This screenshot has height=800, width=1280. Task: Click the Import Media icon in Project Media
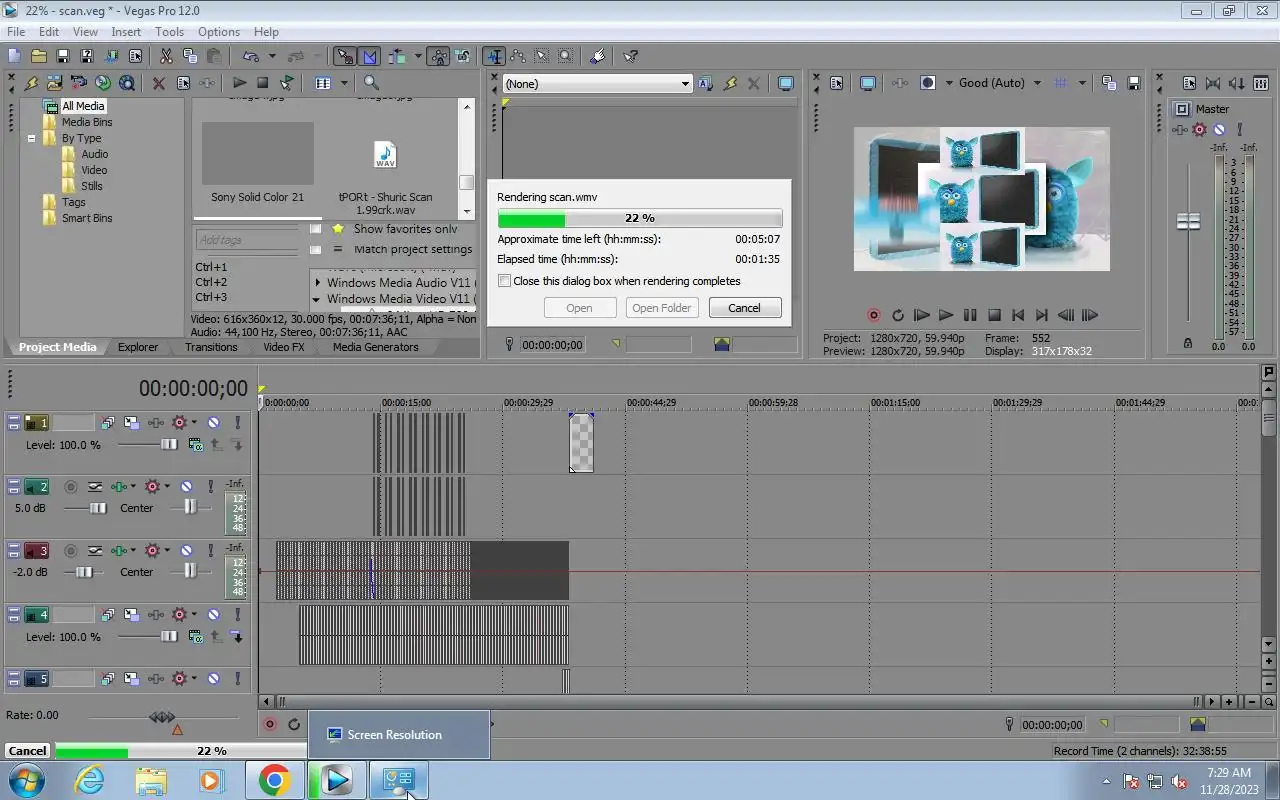[x=55, y=83]
